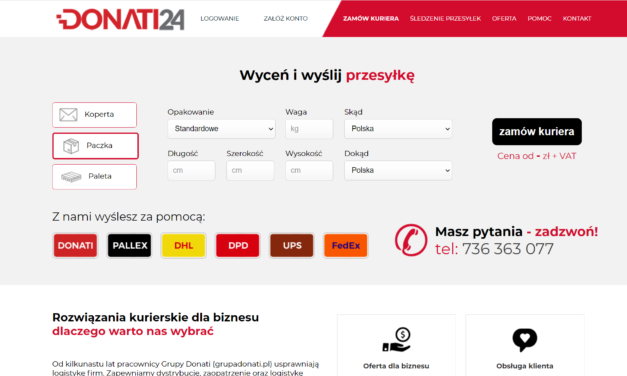Open ŚLEDZENIE PRZESYŁEK menu item
The image size is (627, 376).
click(445, 18)
